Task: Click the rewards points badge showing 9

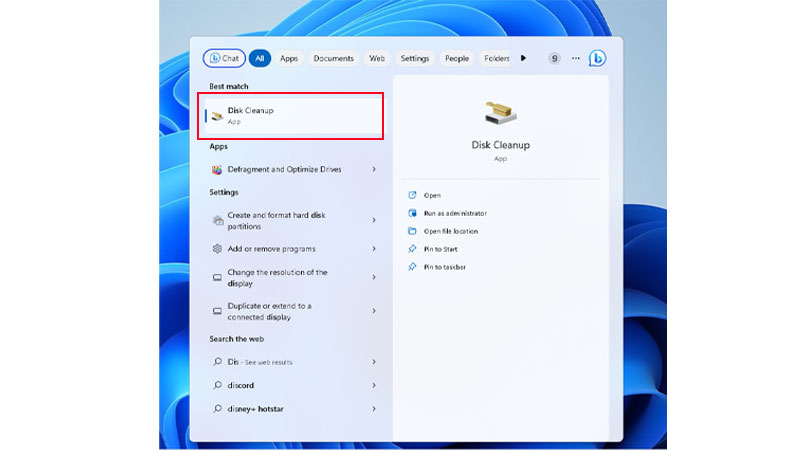Action: 554,58
